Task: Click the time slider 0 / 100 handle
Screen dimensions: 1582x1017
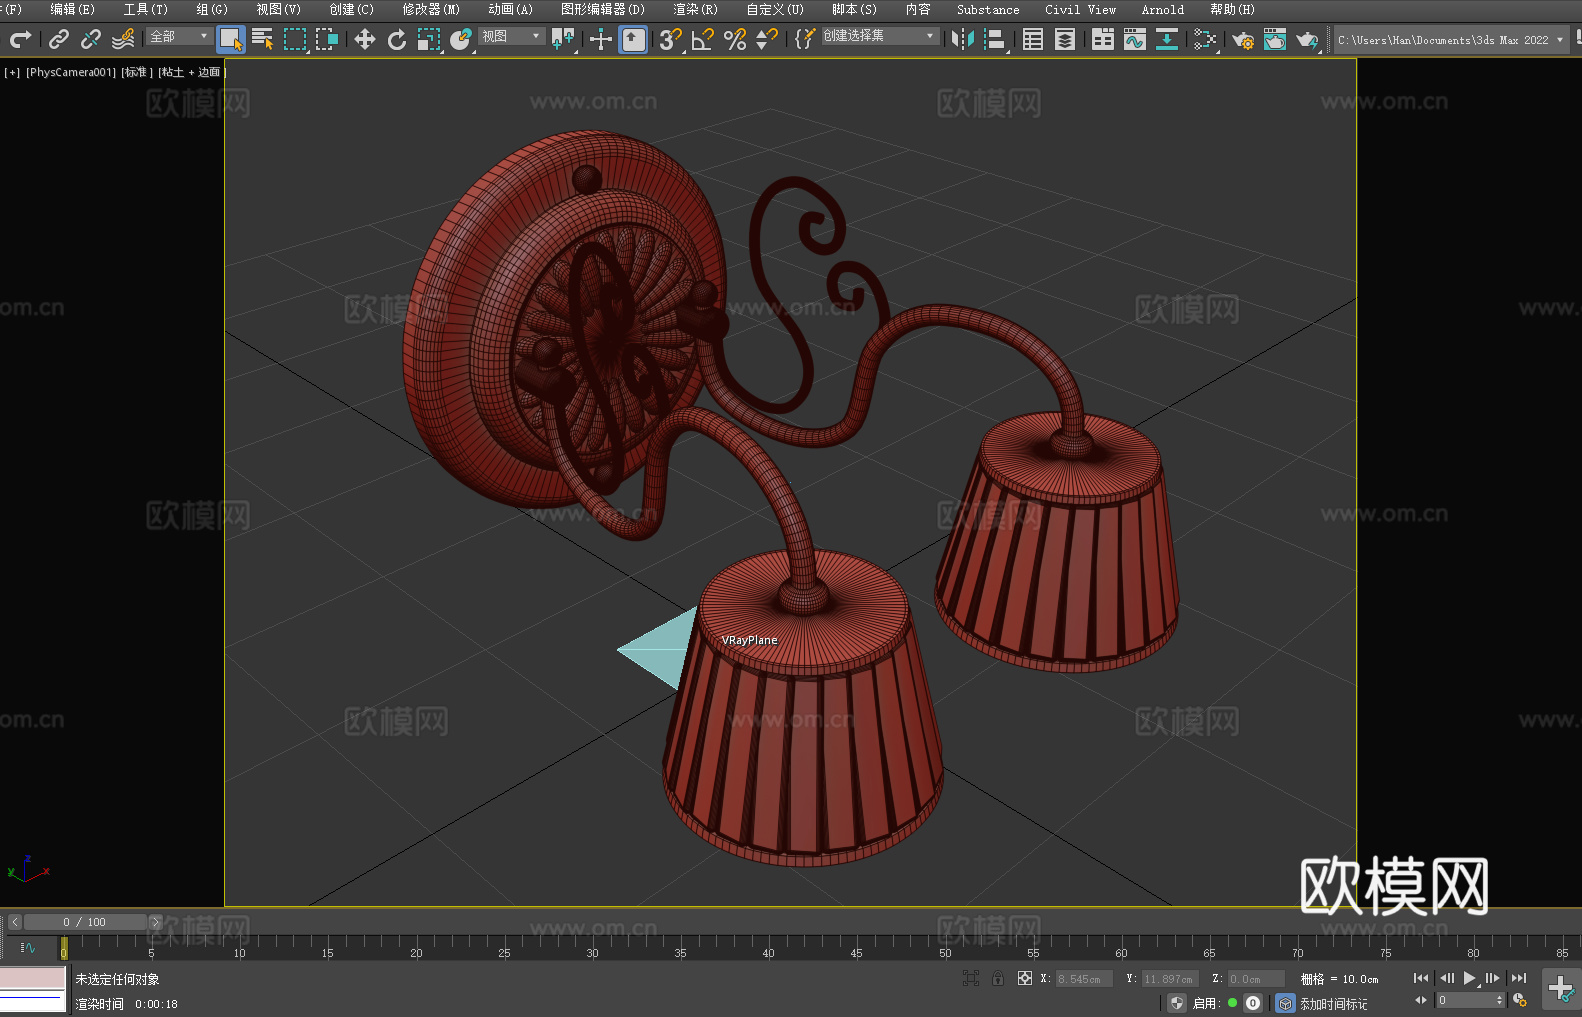Action: (85, 922)
